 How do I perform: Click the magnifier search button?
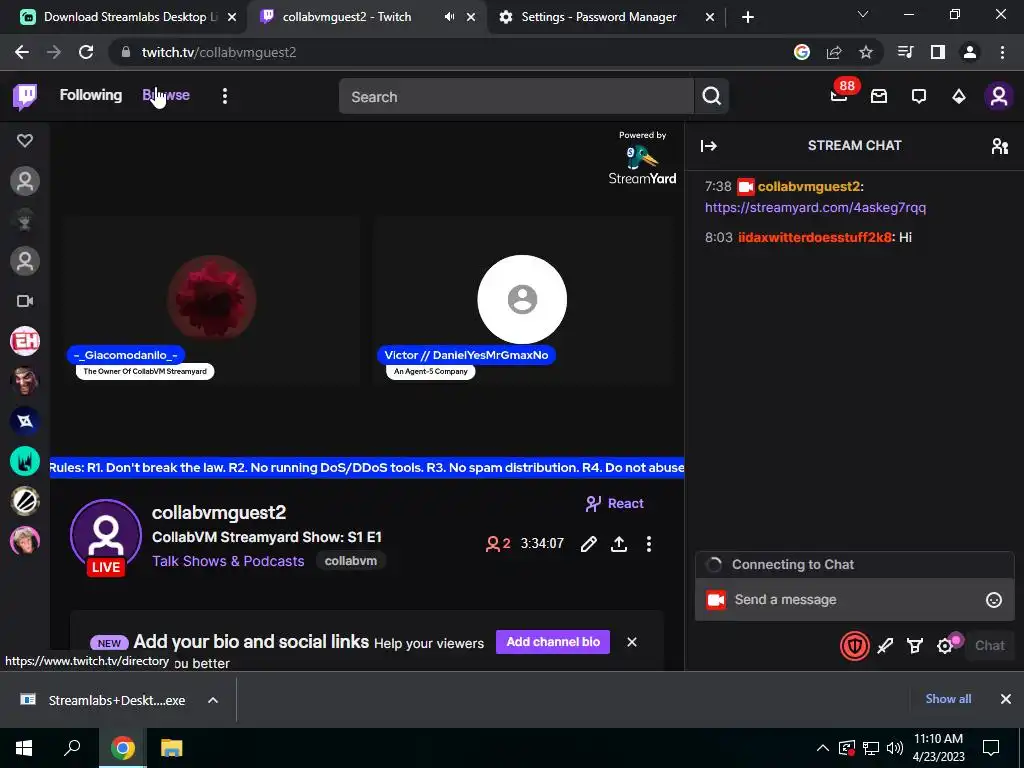point(711,97)
